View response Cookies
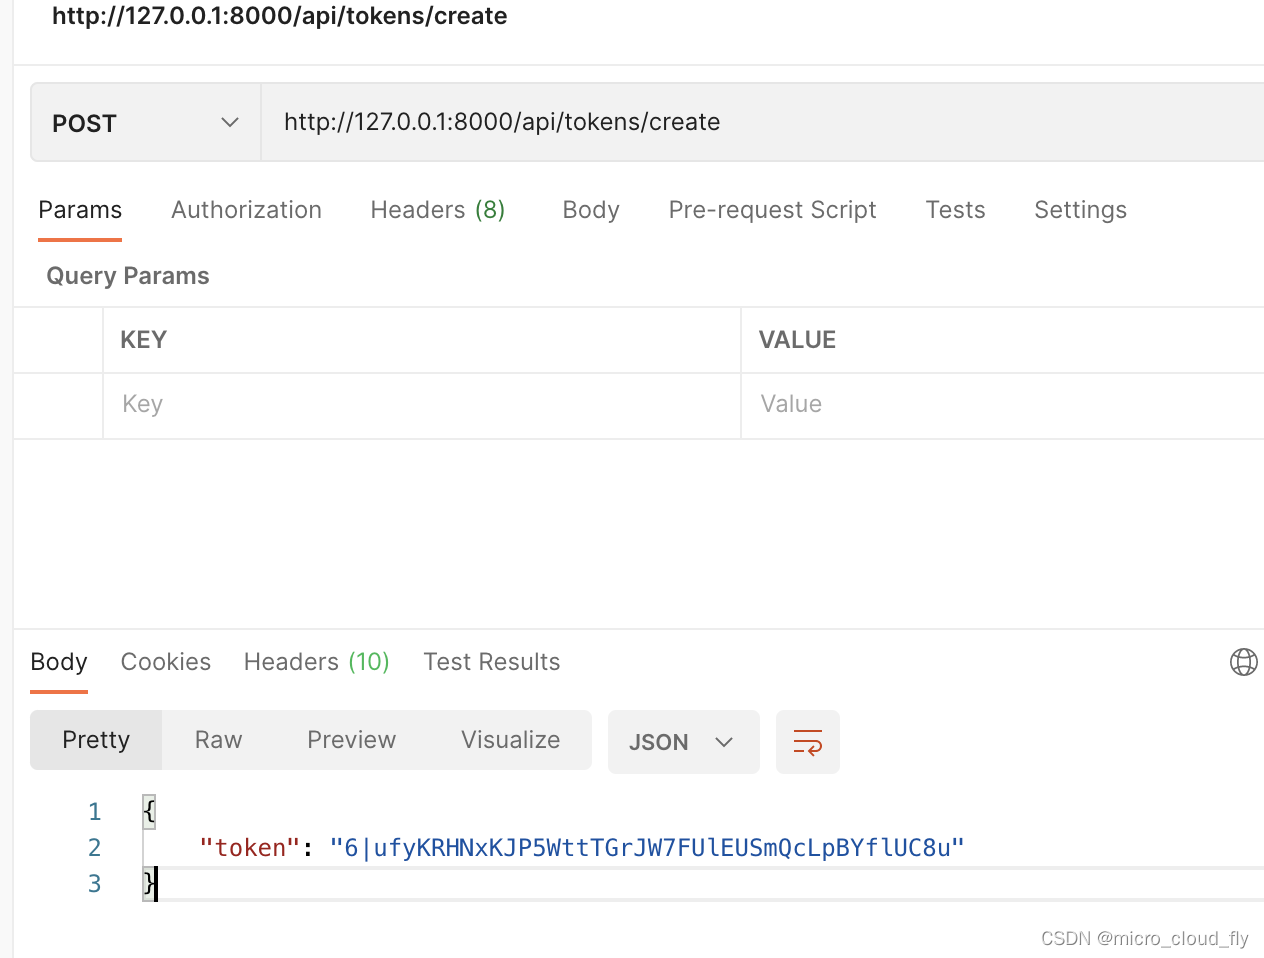1264x958 pixels. [165, 661]
